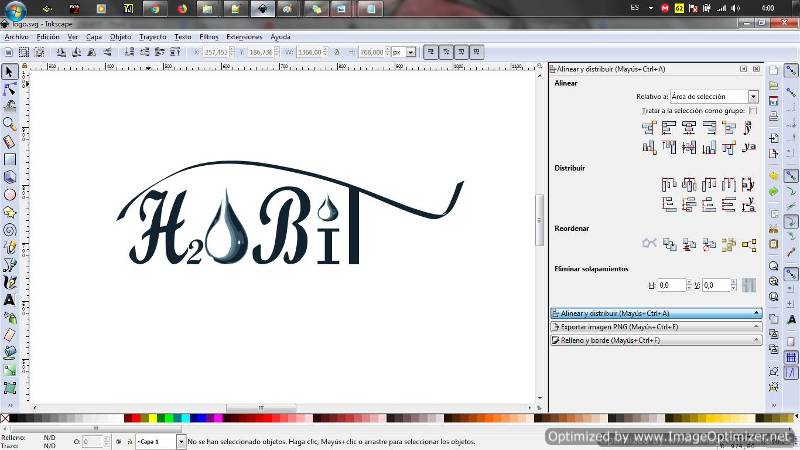Image resolution: width=800 pixels, height=450 pixels.
Task: Click exchange positions reorder icon
Action: click(669, 245)
